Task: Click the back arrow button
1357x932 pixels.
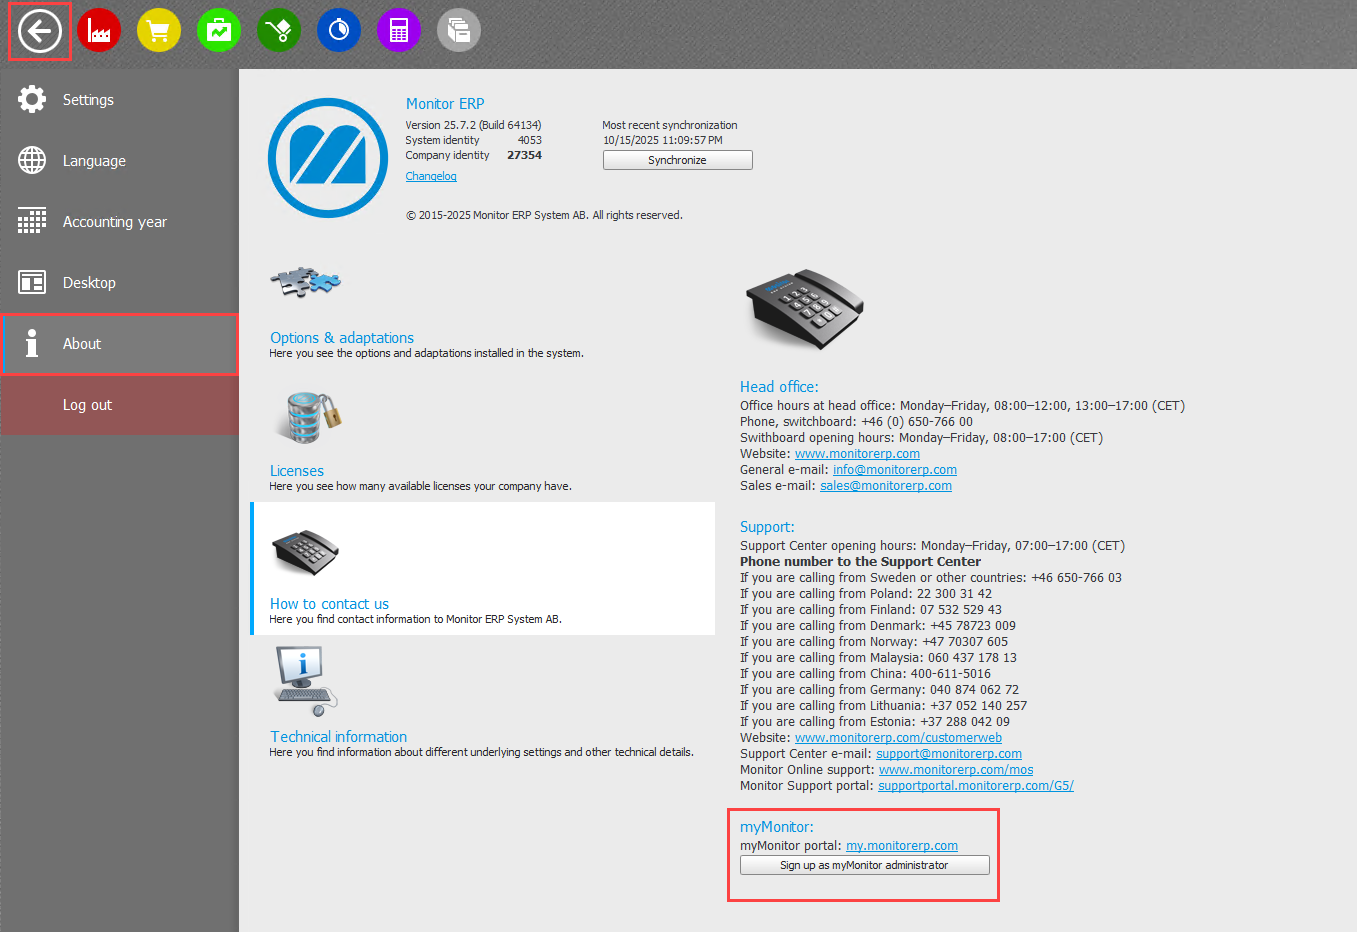Action: 40,32
